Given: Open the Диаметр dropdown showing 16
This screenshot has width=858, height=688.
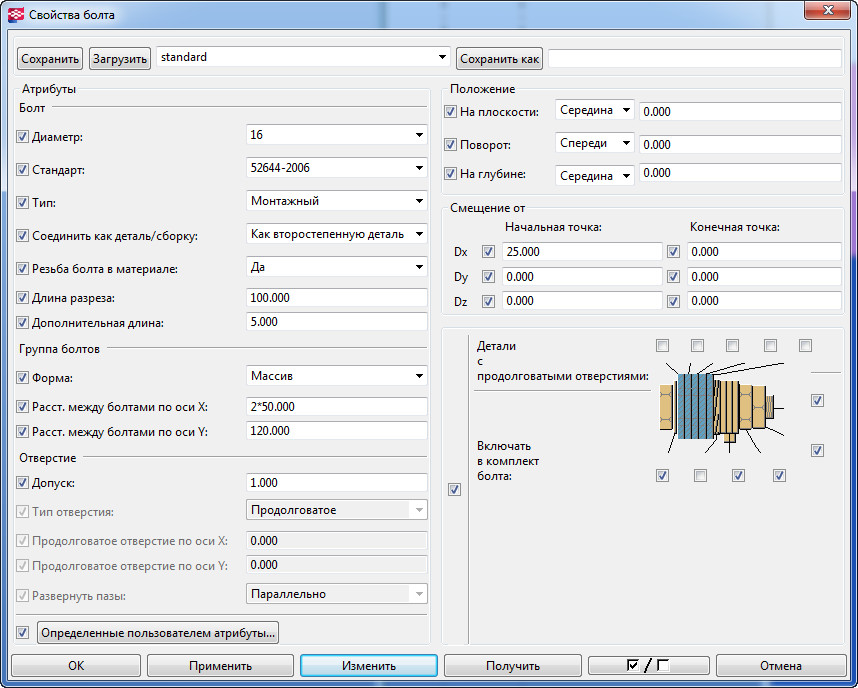Looking at the screenshot, I should click(337, 135).
